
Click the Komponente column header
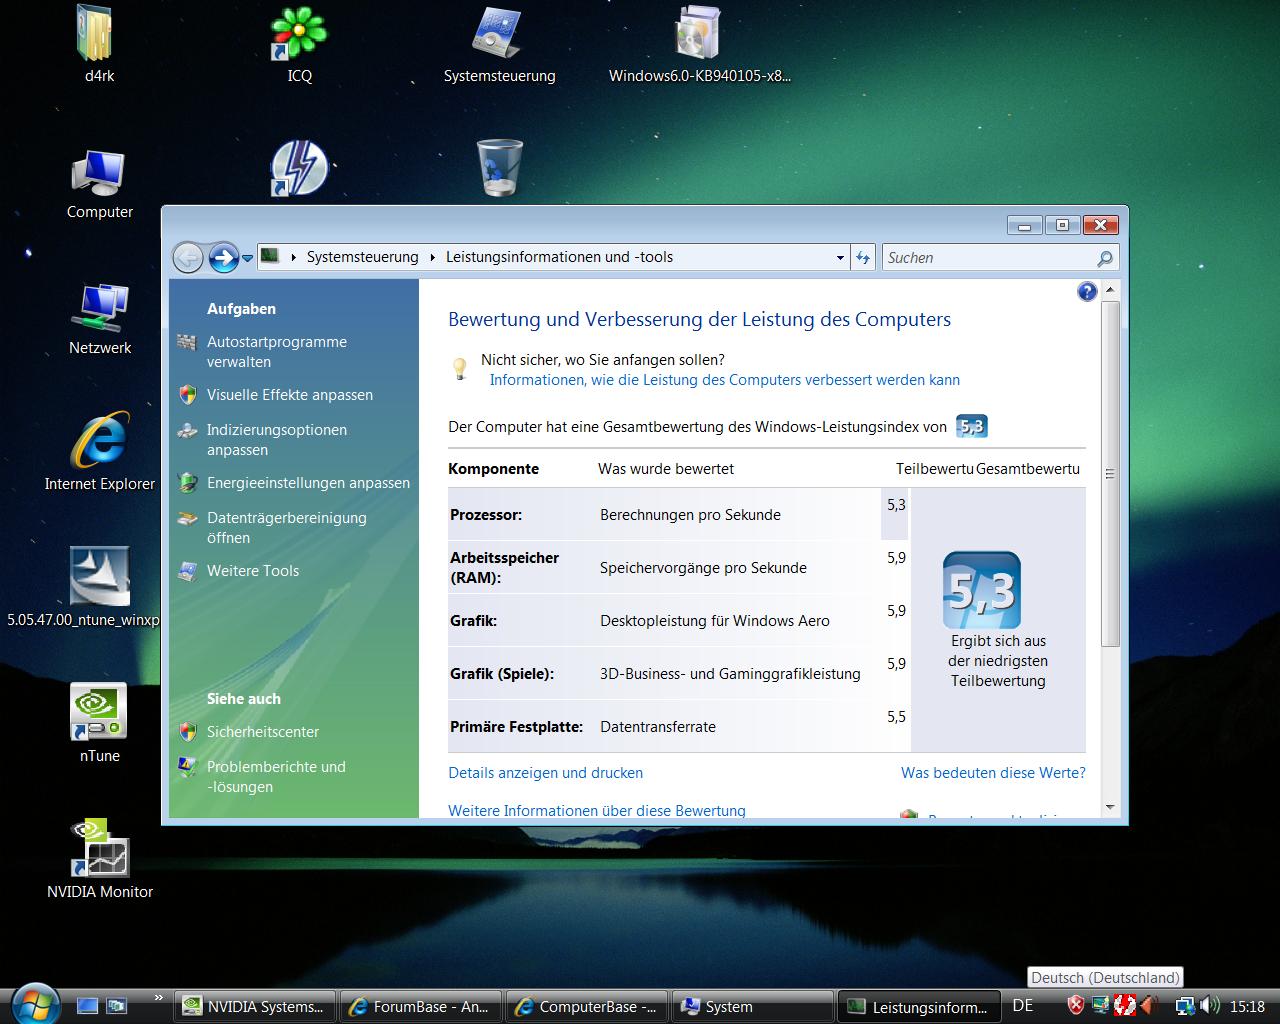point(493,469)
